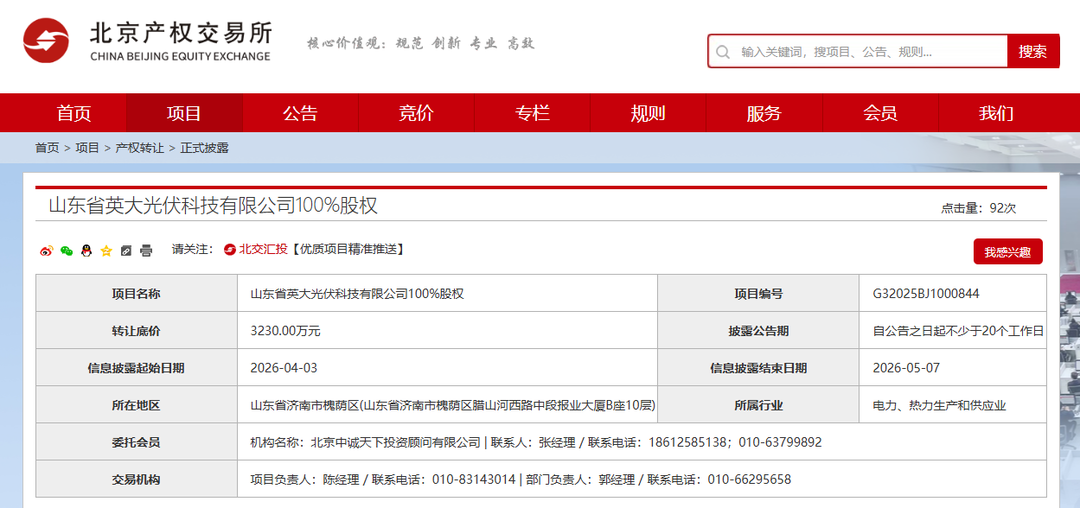
Task: Click the yellow star favorite icon
Action: 106,250
